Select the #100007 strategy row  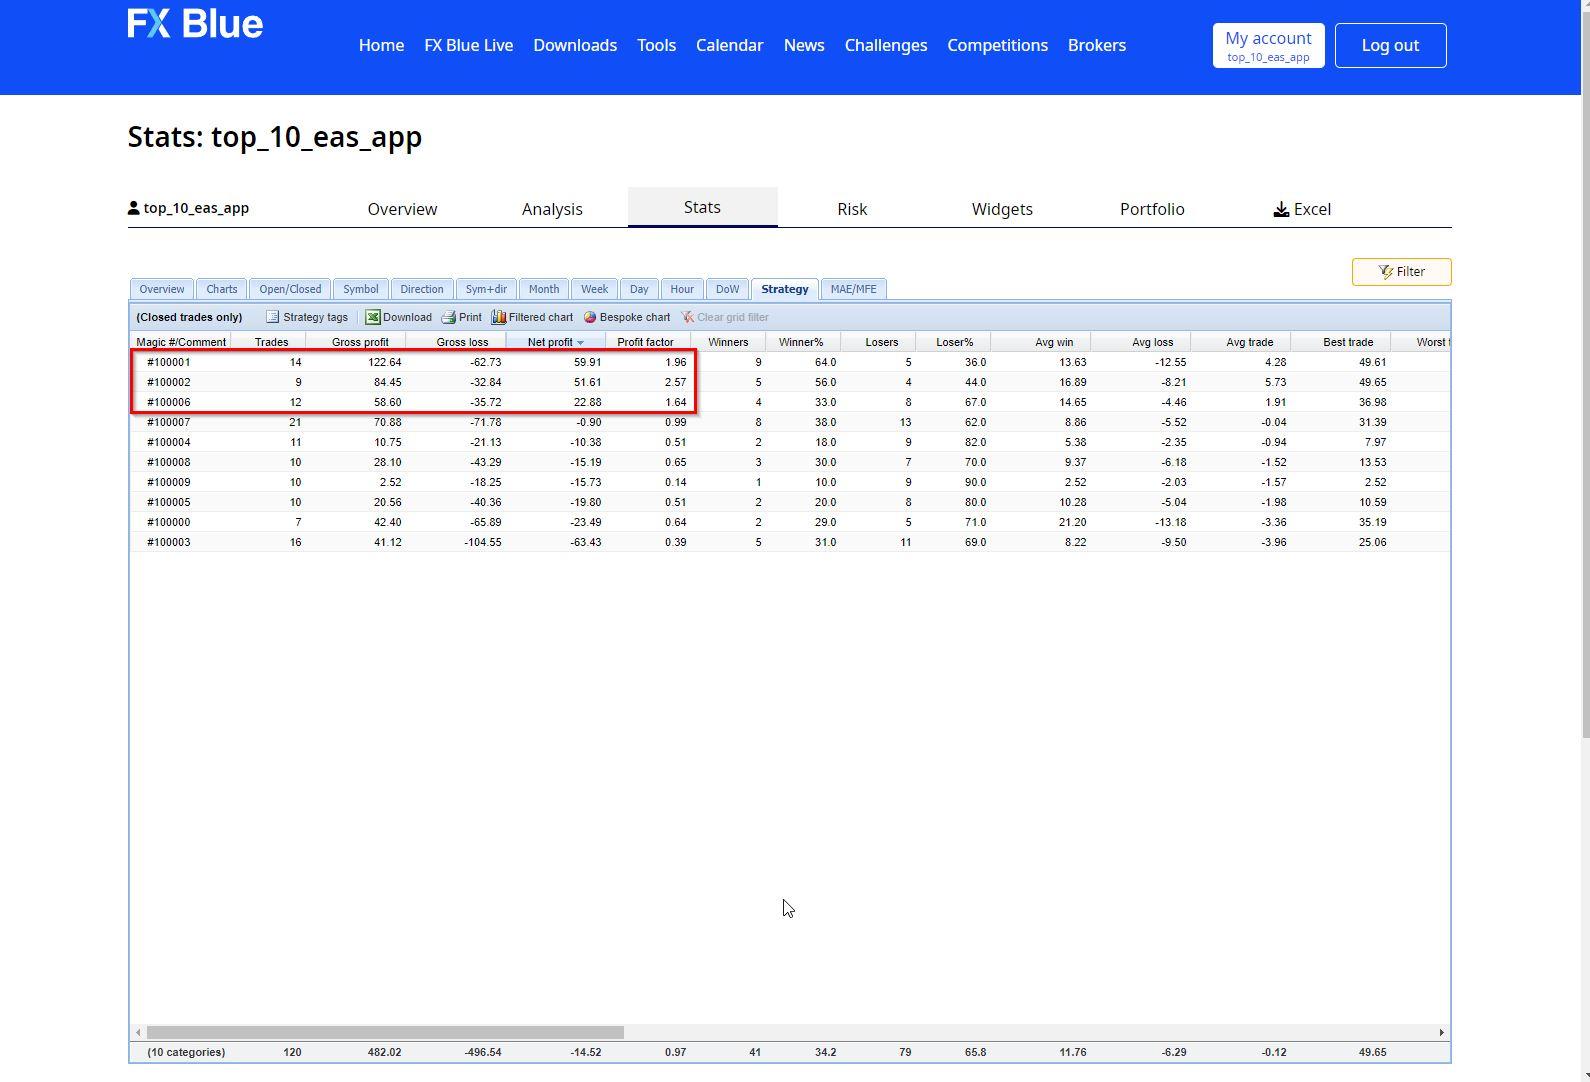(x=790, y=422)
